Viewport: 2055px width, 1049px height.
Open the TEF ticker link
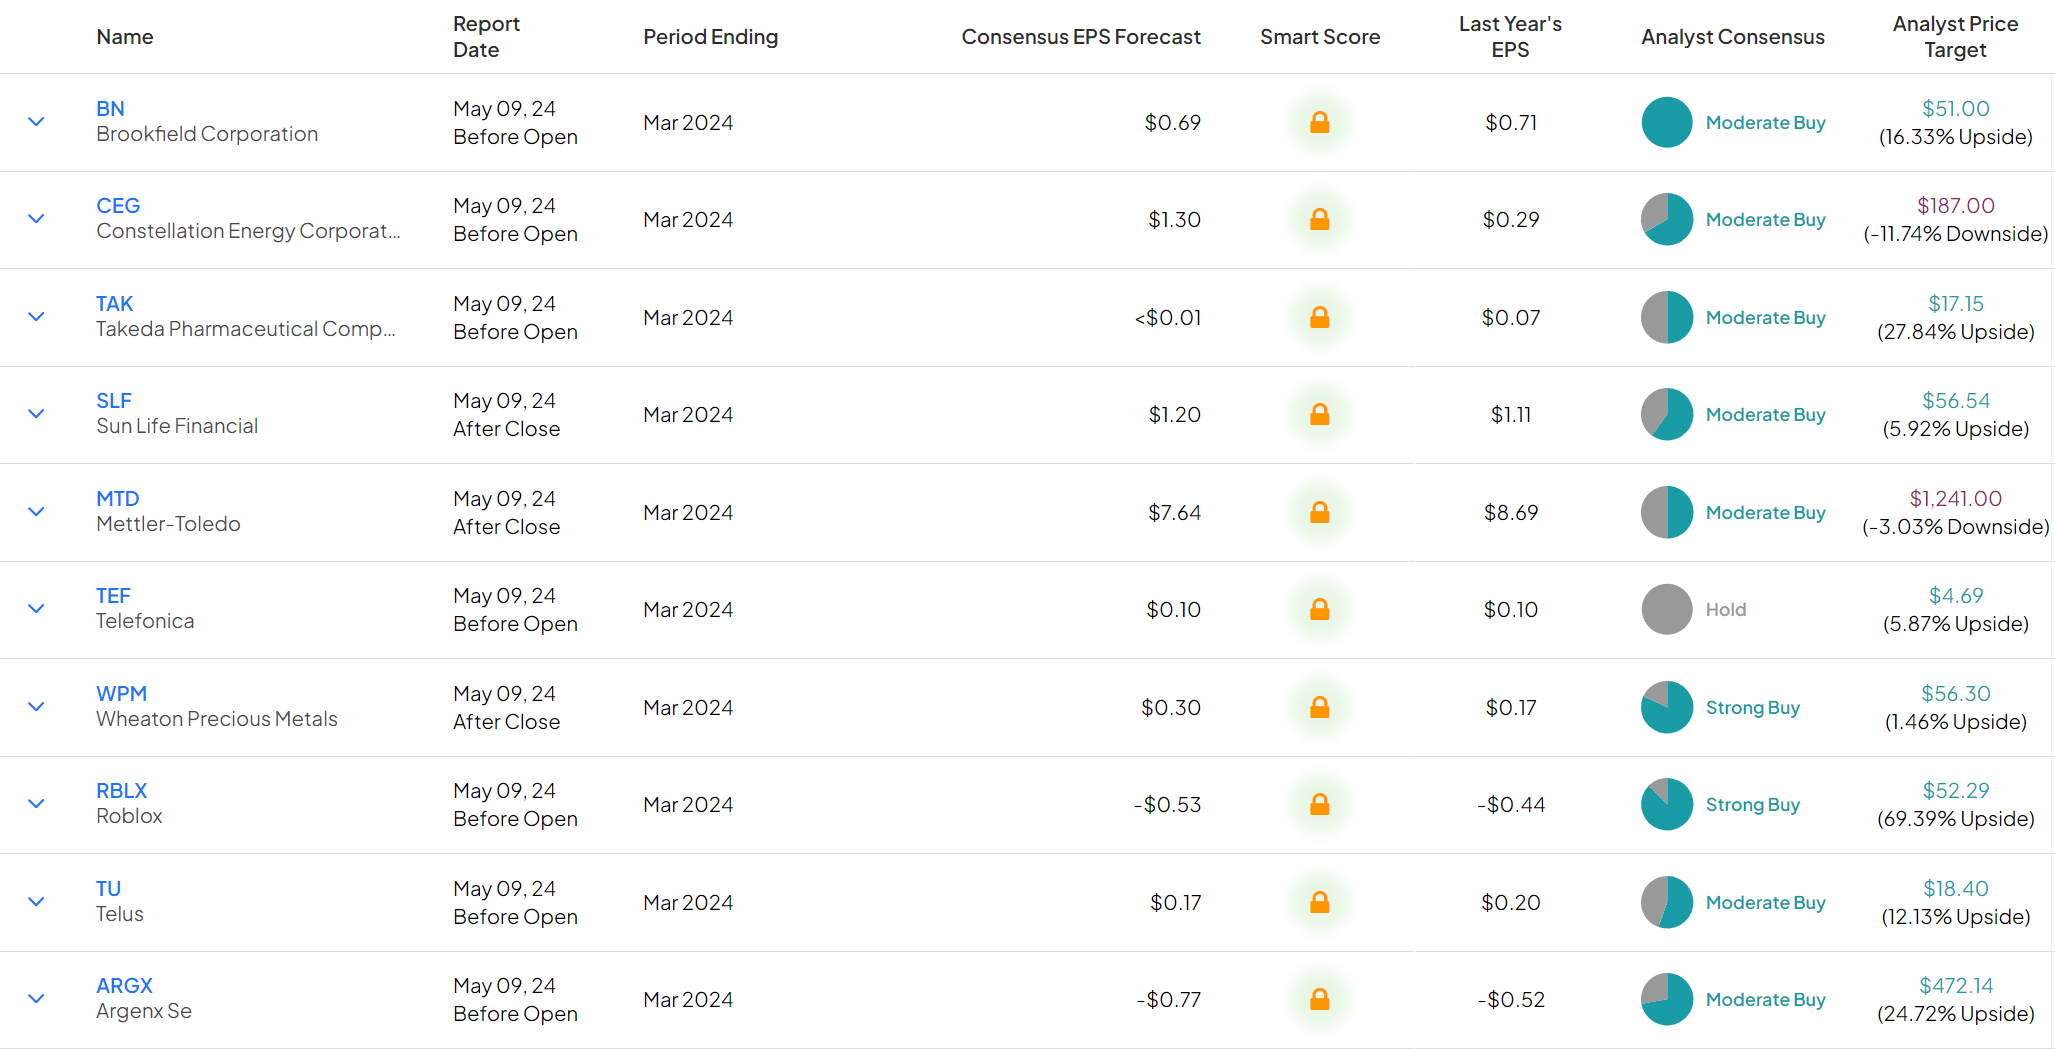113,596
